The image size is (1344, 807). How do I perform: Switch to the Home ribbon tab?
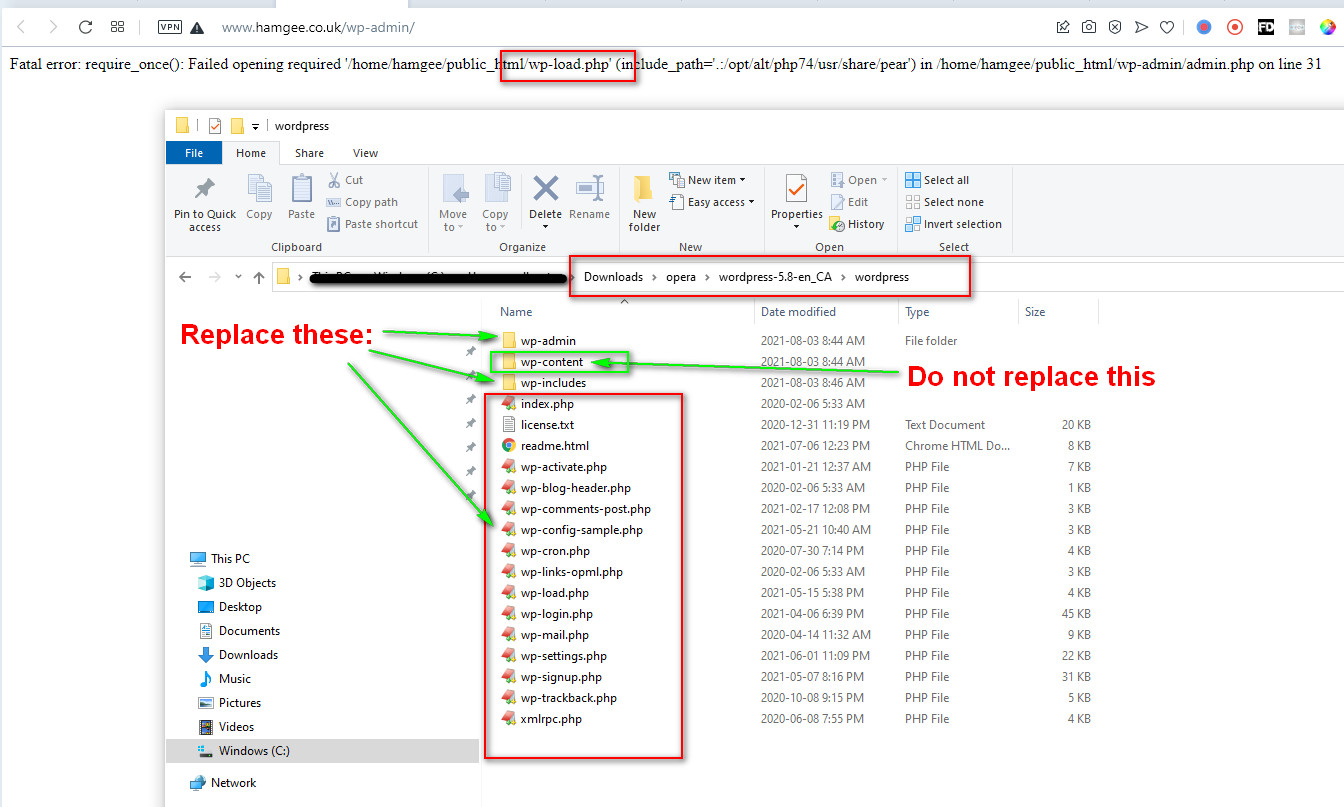tap(251, 153)
